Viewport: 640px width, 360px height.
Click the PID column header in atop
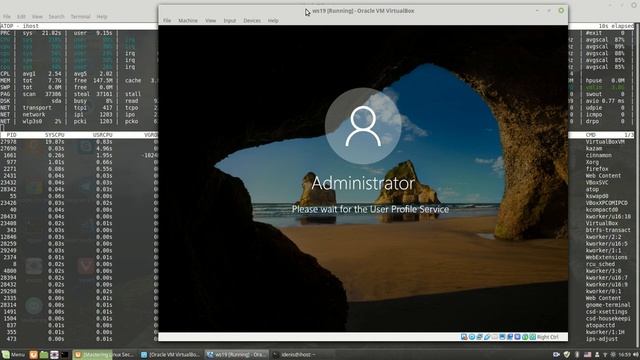(11, 135)
